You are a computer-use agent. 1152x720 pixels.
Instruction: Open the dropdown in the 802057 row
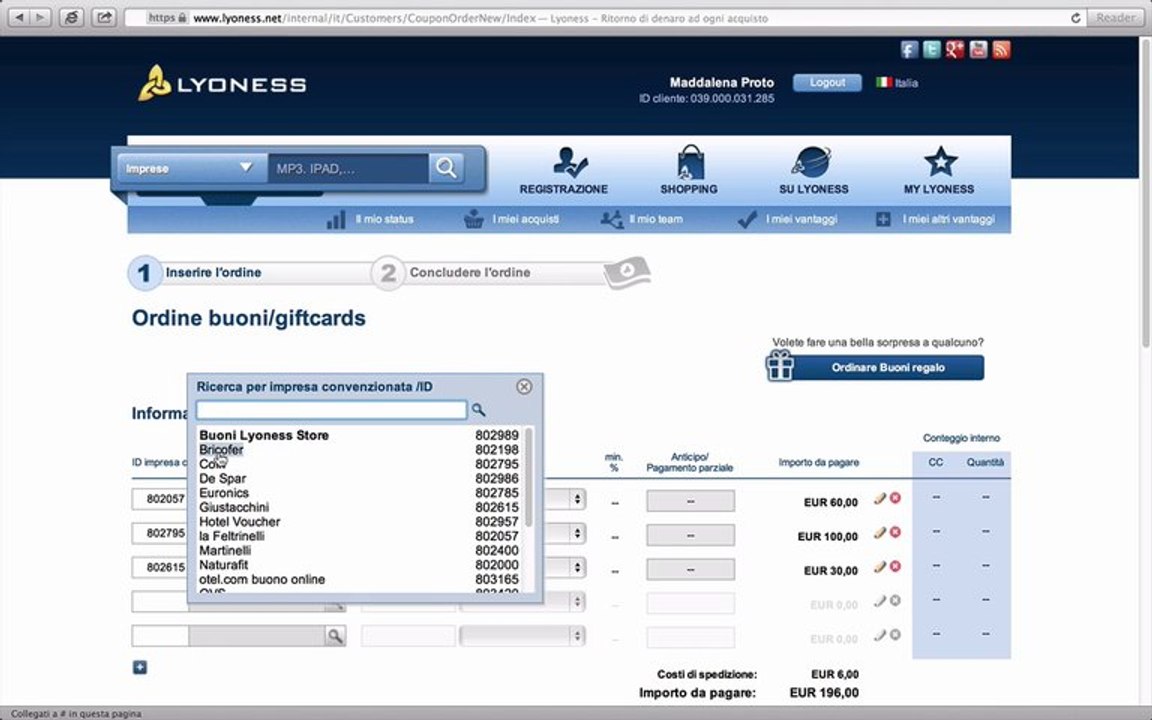click(x=577, y=499)
